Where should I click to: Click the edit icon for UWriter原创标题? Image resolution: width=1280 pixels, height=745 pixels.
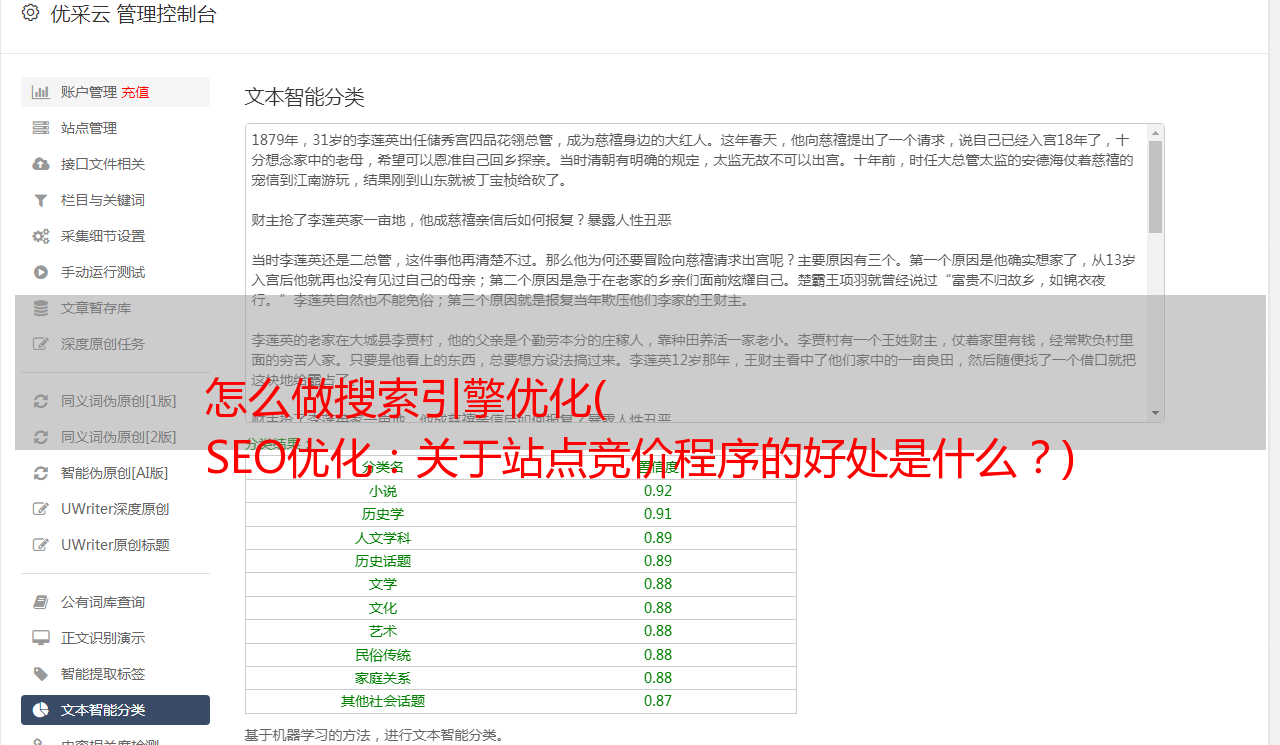(41, 545)
